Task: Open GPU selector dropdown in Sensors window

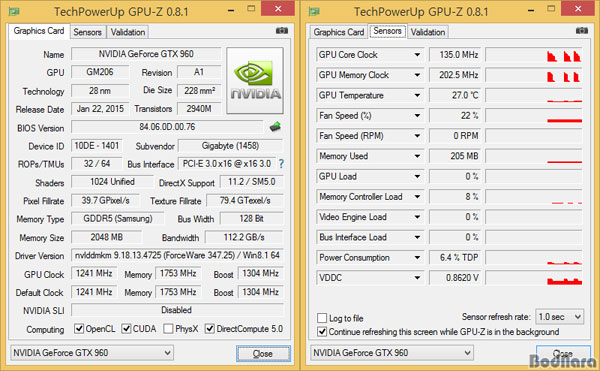Action: click(x=392, y=353)
